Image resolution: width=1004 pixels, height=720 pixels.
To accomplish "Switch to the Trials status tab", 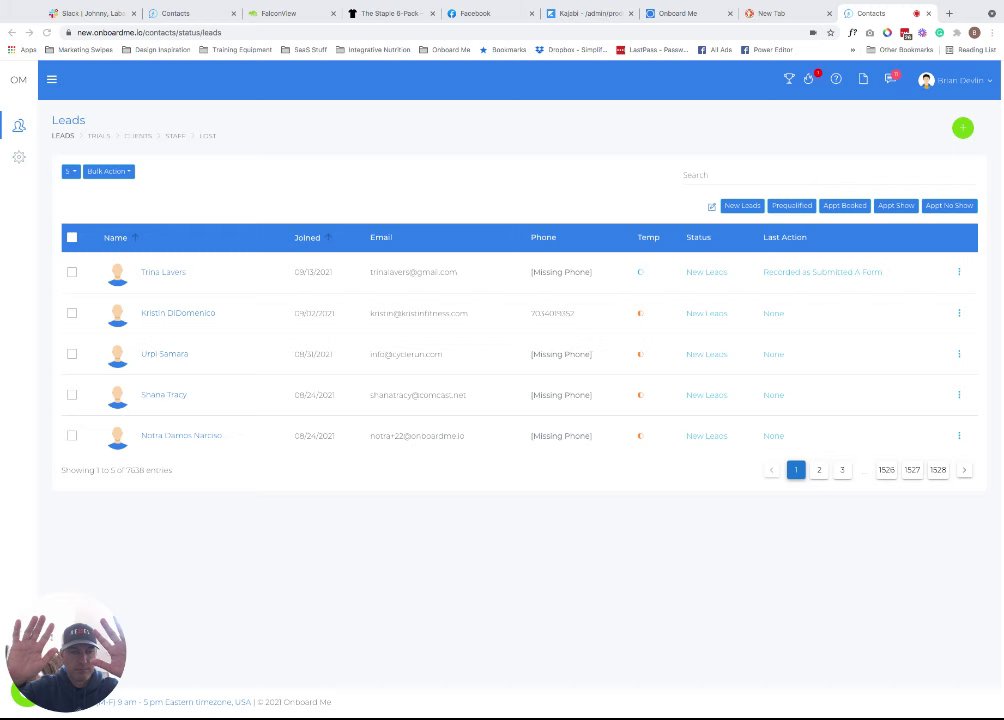I will click(99, 136).
